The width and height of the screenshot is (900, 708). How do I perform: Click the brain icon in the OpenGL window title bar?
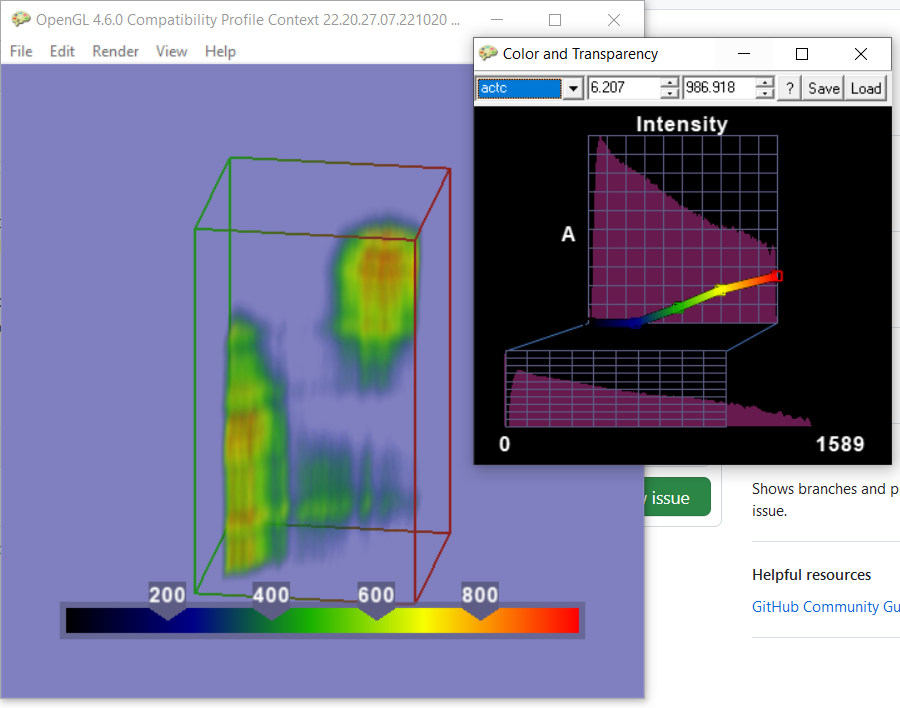20,18
